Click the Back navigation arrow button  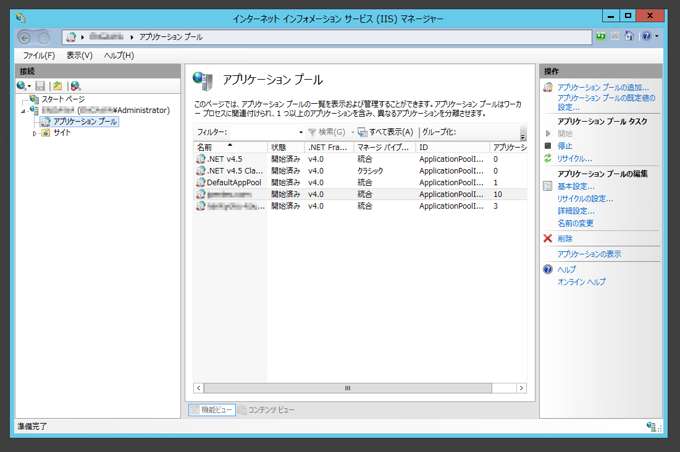[x=25, y=38]
